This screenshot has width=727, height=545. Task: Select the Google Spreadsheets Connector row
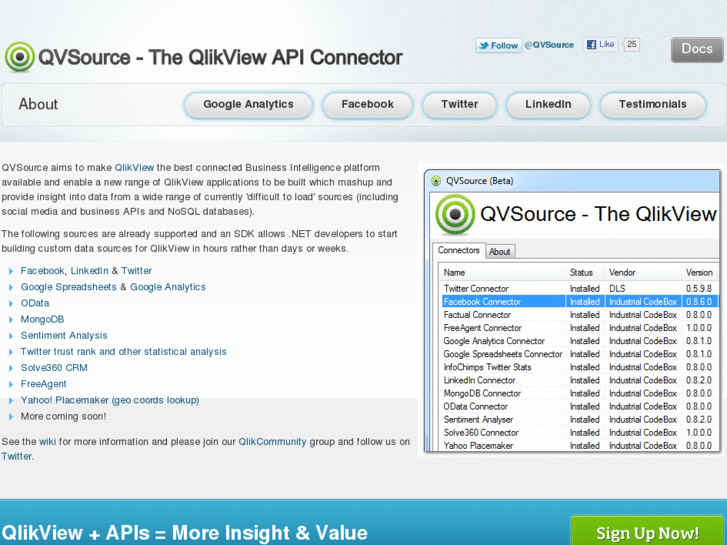pos(579,354)
